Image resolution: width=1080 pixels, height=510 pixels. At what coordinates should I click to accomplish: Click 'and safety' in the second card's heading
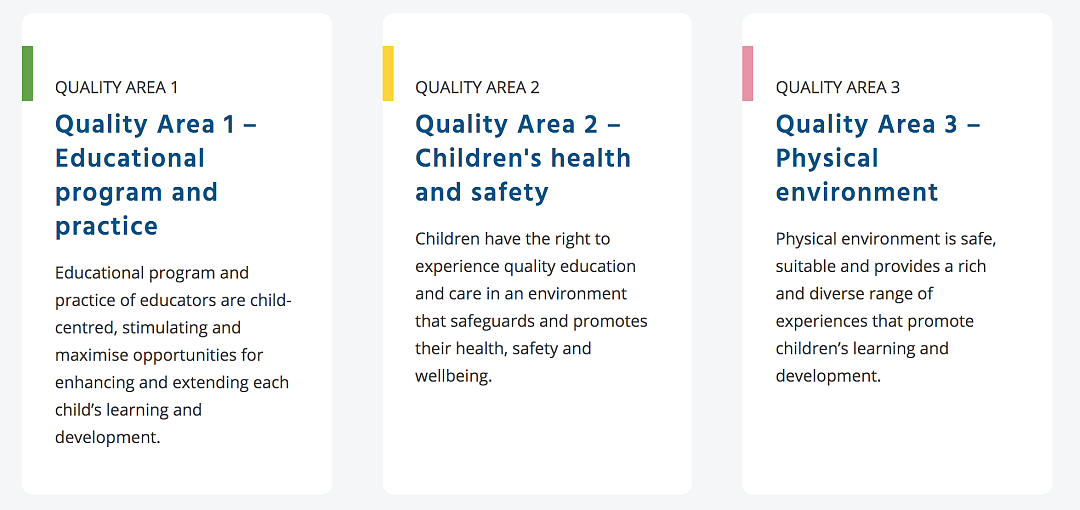pos(481,192)
